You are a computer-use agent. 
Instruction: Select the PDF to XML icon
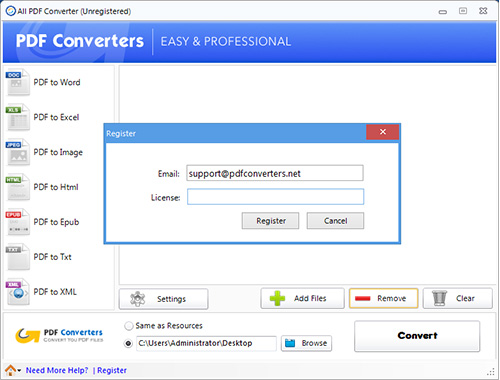pyautogui.click(x=18, y=292)
